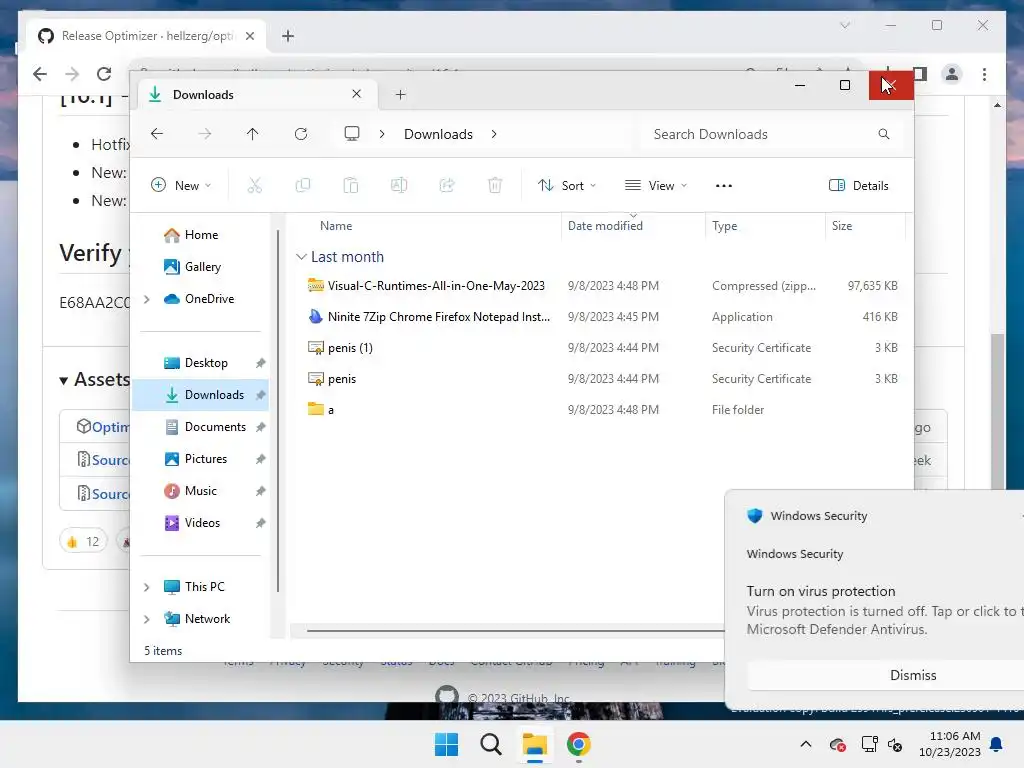Viewport: 1024px width, 768px height.
Task: Click the Cut scissors icon in Explorer toolbar
Action: point(255,185)
